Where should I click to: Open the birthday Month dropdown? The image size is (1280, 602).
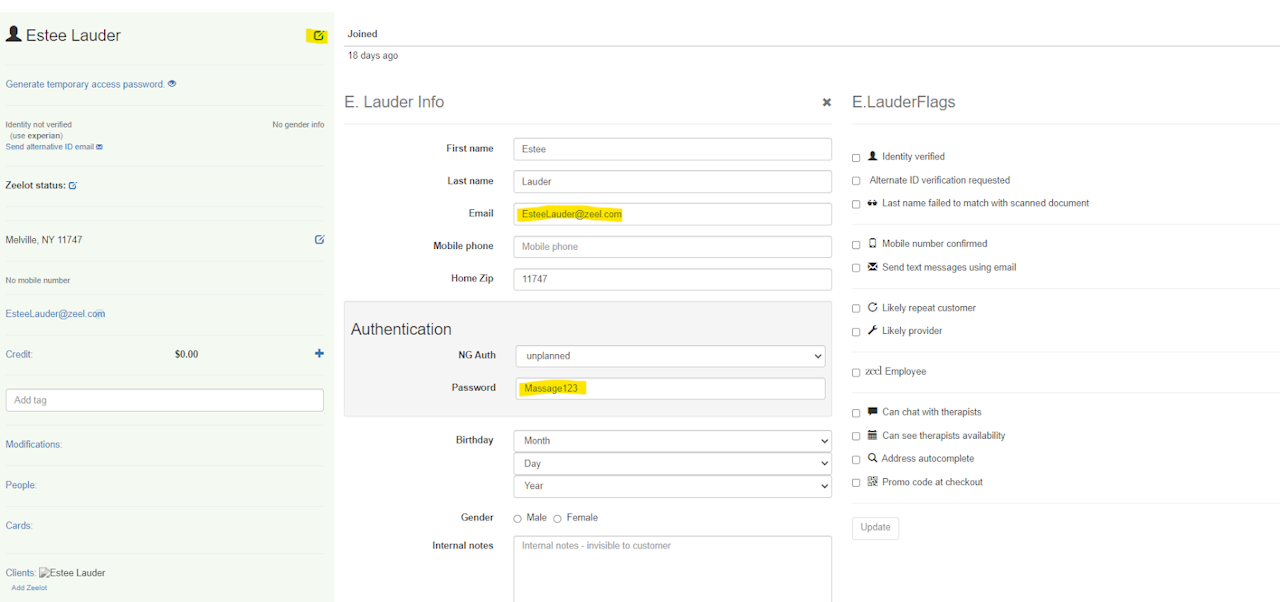[672, 441]
